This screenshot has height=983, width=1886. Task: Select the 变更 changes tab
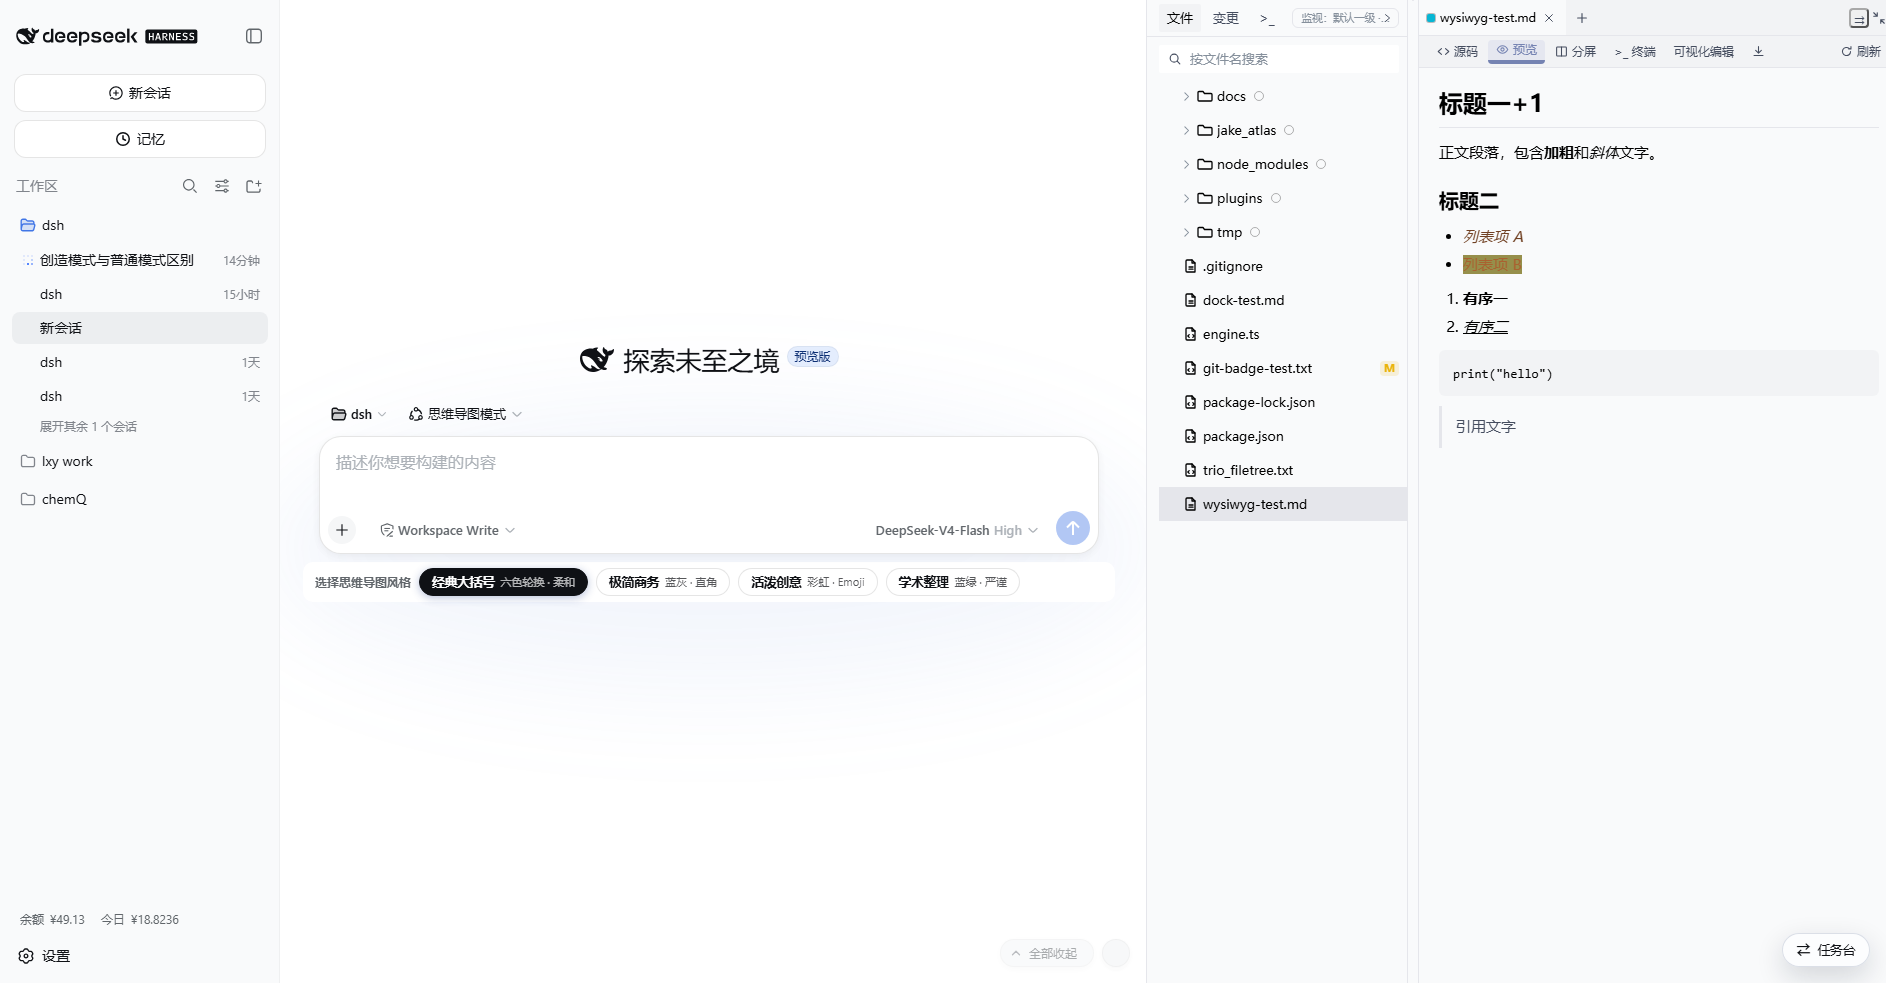point(1226,18)
